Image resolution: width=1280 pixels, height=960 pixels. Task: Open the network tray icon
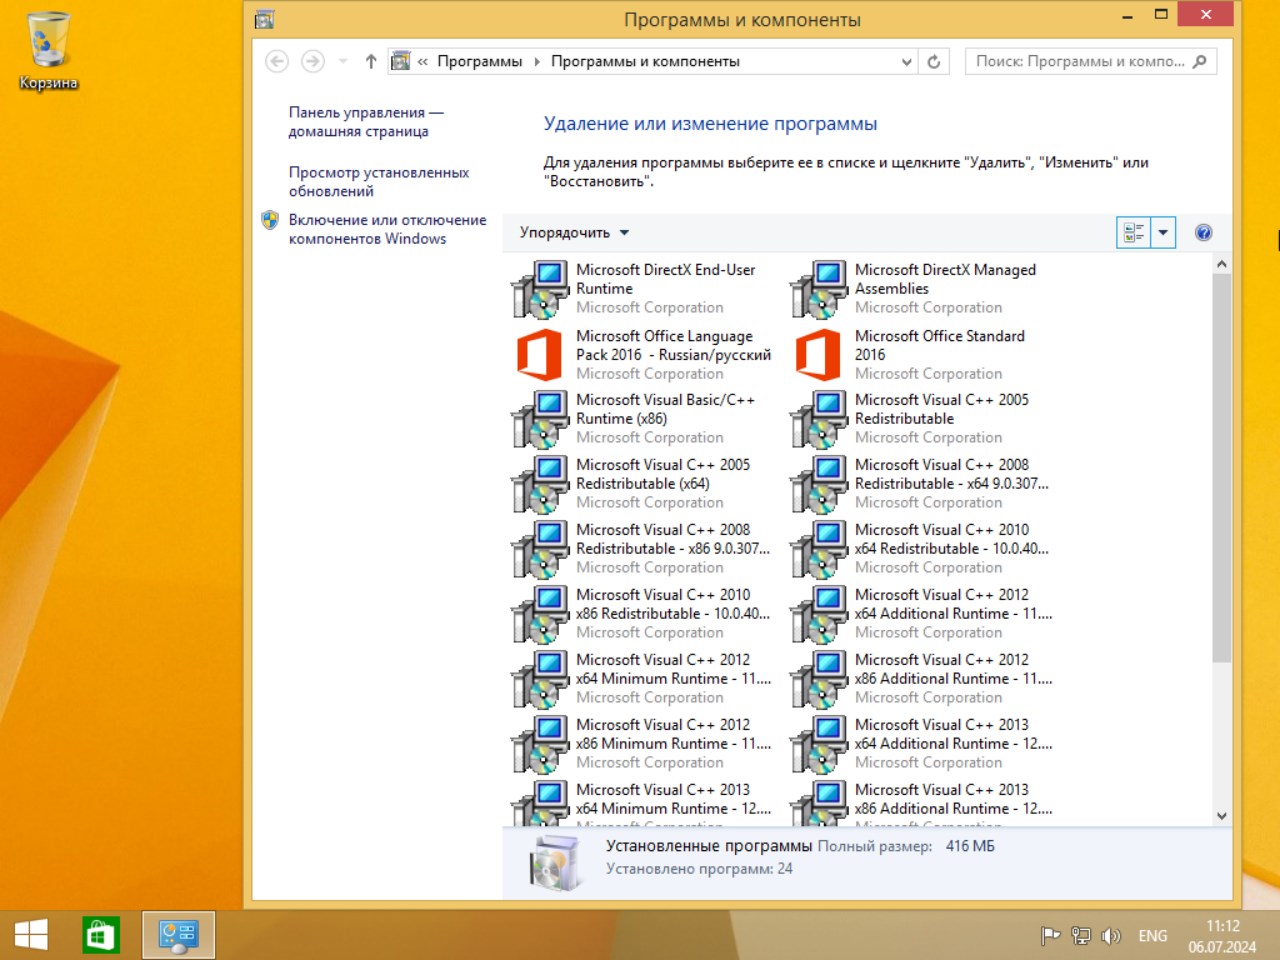[x=1080, y=936]
